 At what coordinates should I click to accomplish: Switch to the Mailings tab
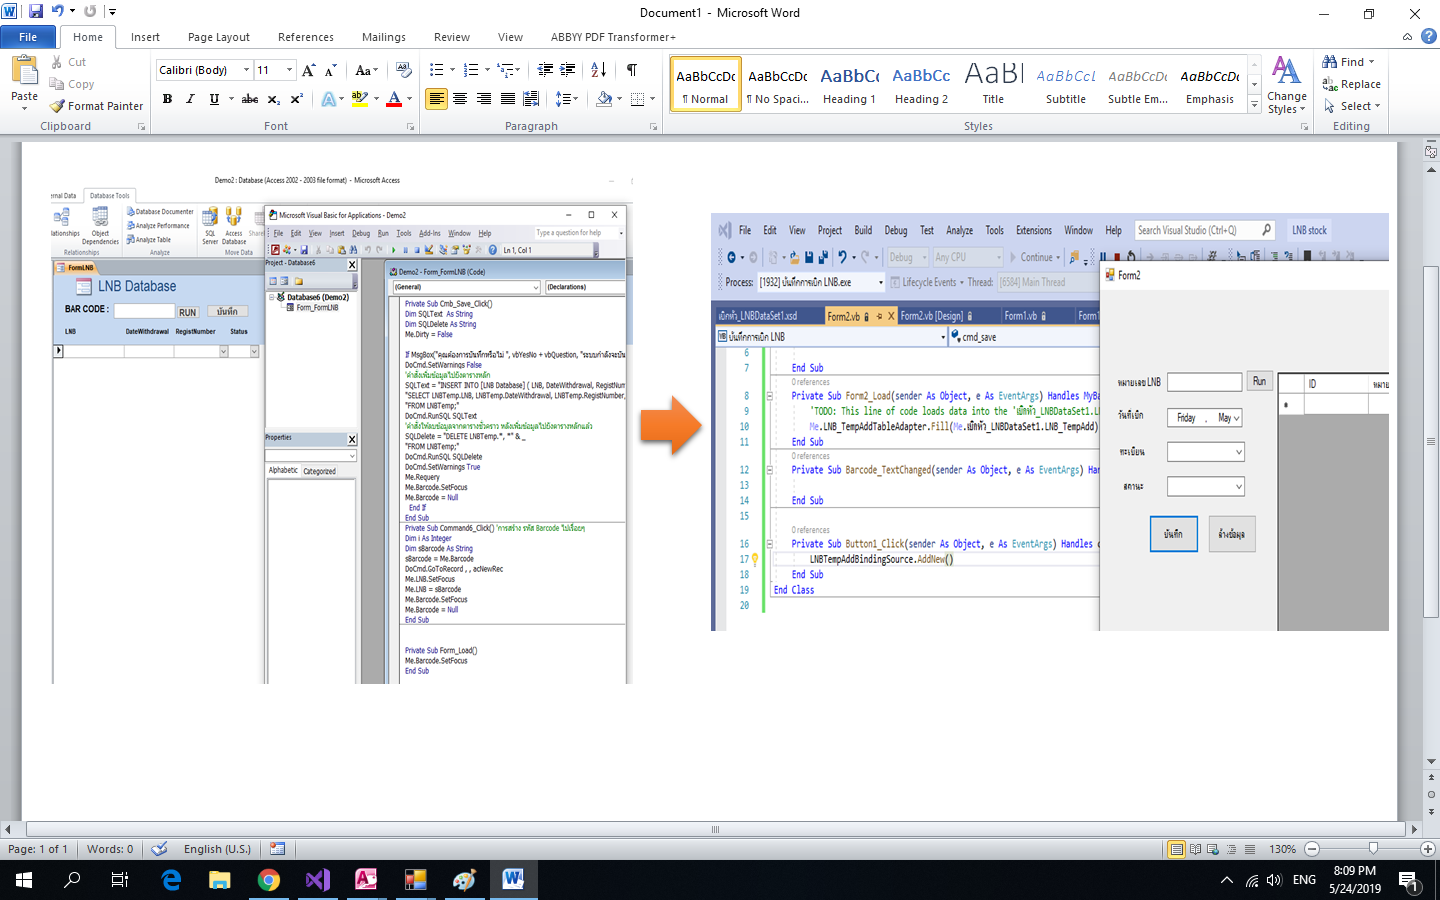384,37
